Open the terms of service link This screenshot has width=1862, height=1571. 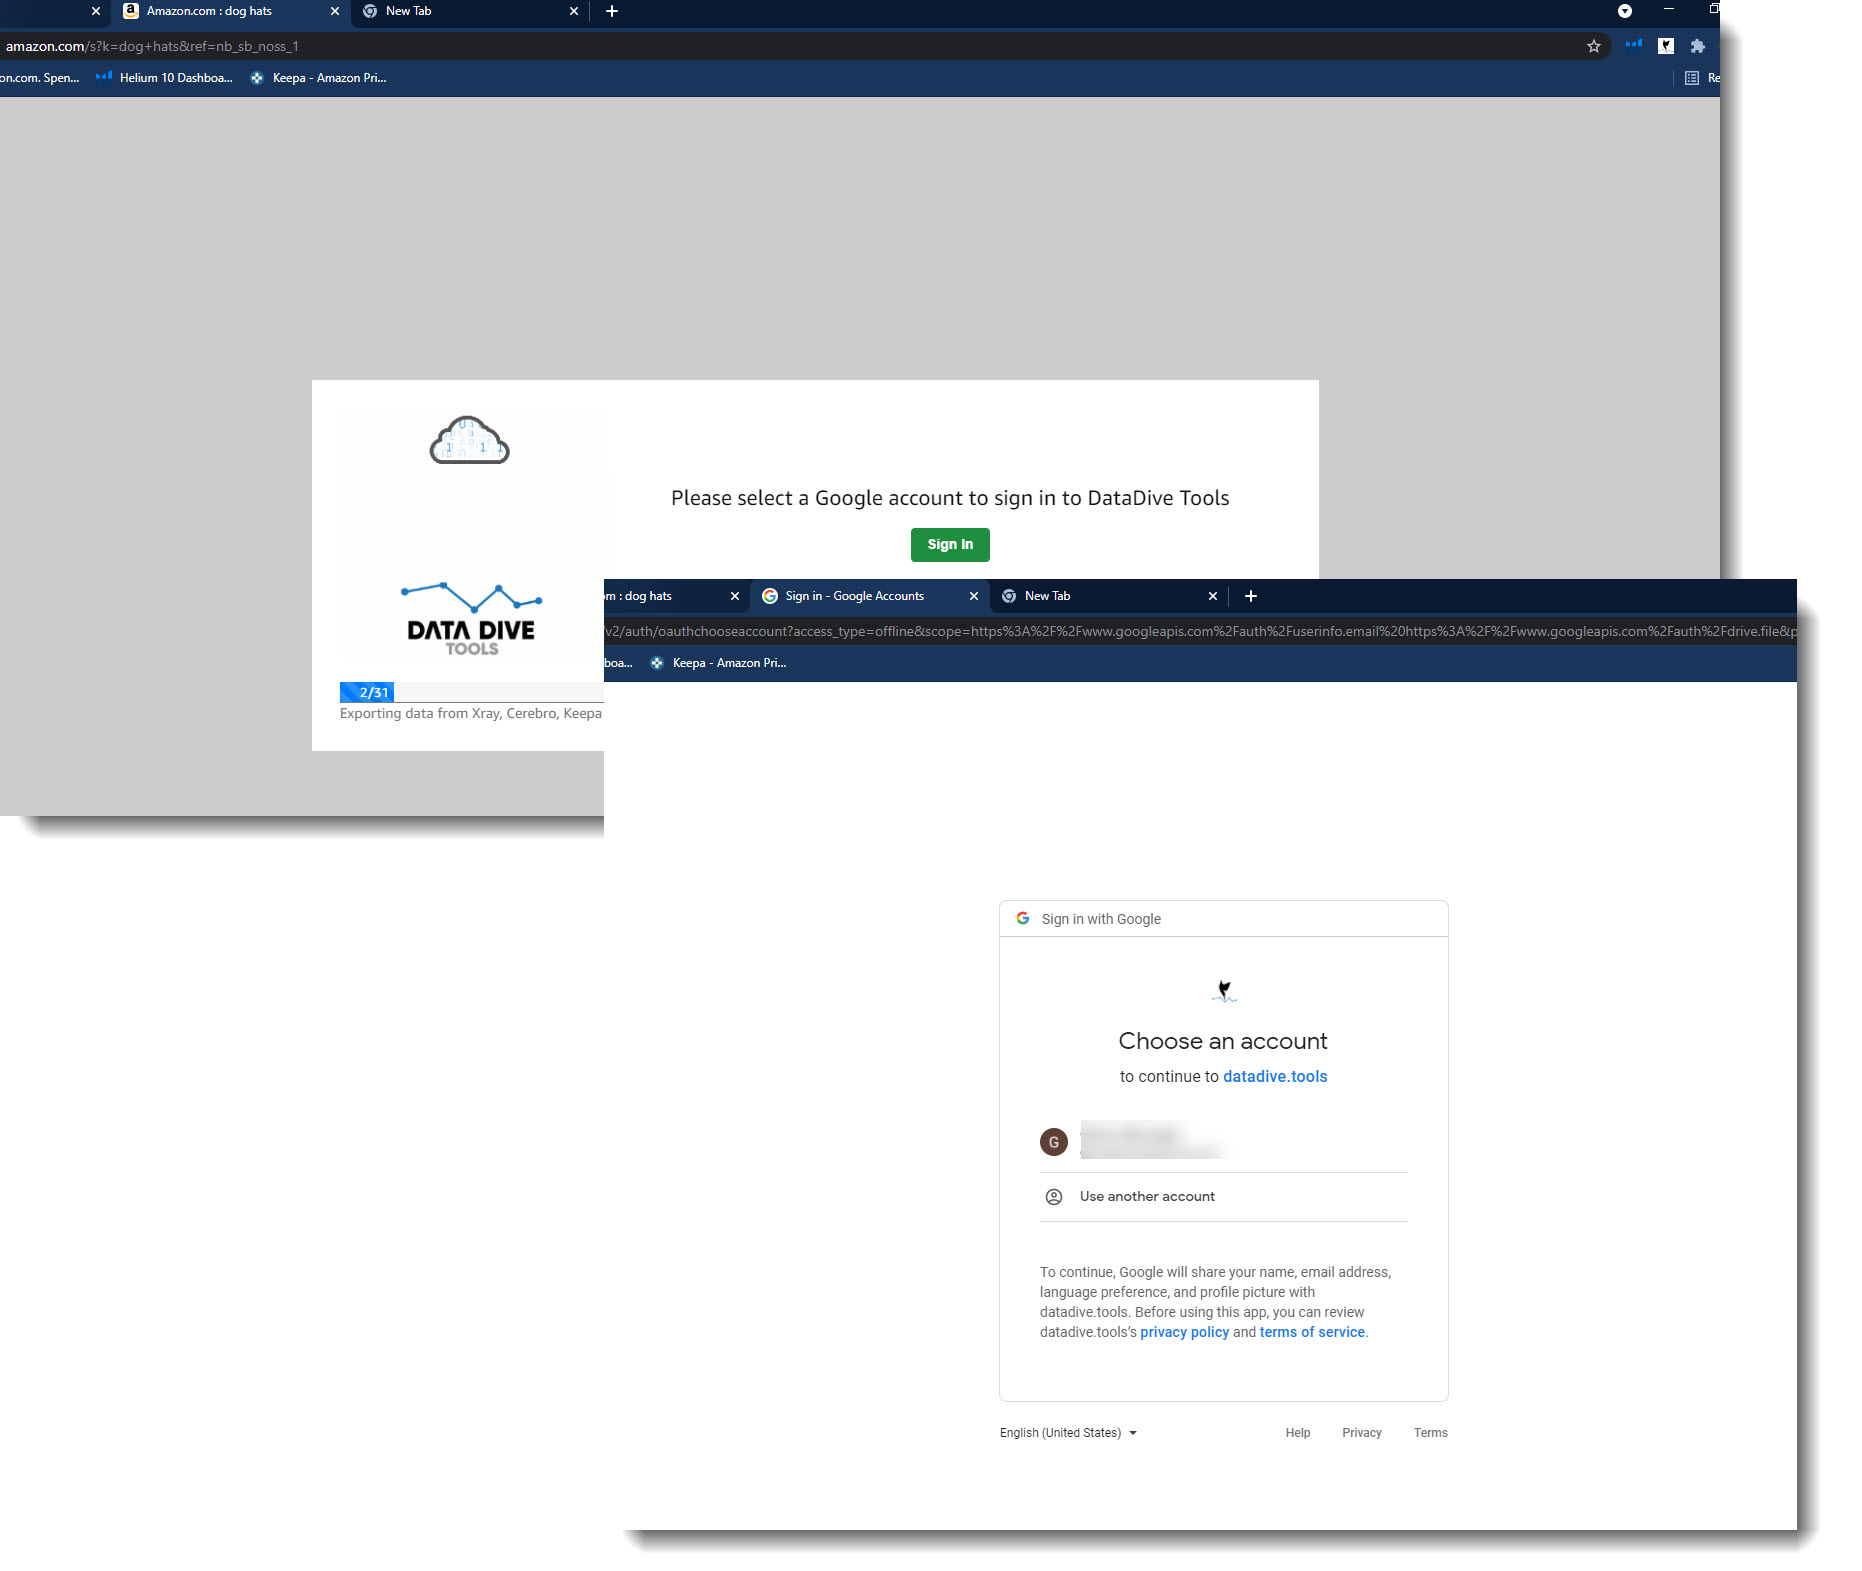pos(1312,1332)
